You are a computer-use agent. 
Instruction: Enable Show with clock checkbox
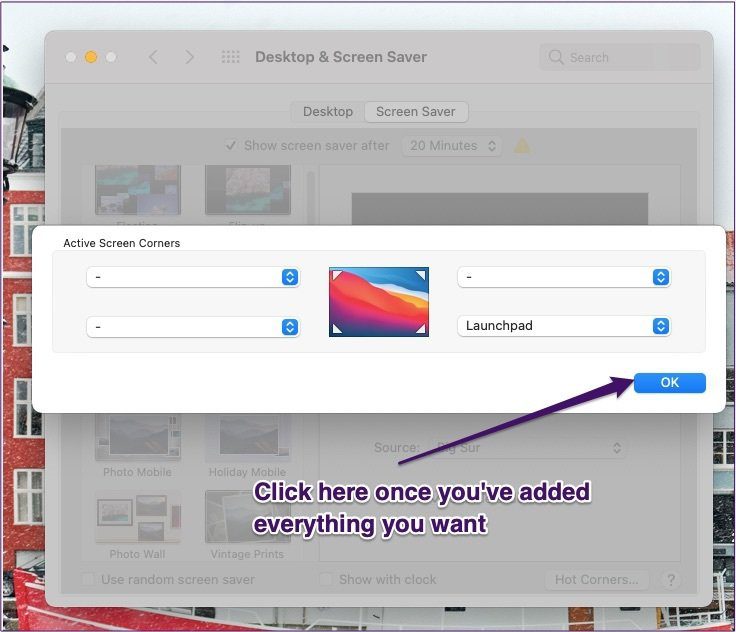click(325, 579)
